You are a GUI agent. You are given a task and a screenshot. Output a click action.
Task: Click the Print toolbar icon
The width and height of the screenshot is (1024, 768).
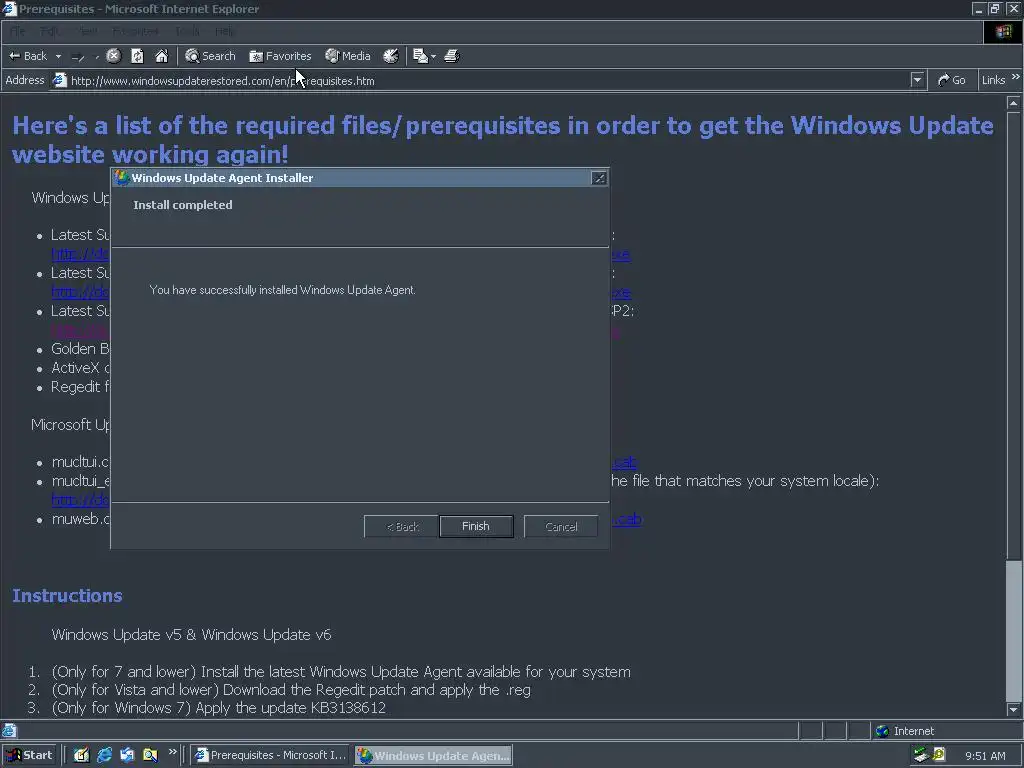pos(452,56)
